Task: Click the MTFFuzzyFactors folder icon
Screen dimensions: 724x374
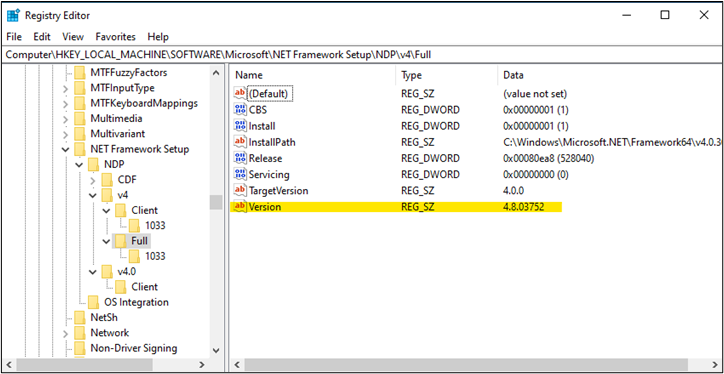Action: point(80,72)
